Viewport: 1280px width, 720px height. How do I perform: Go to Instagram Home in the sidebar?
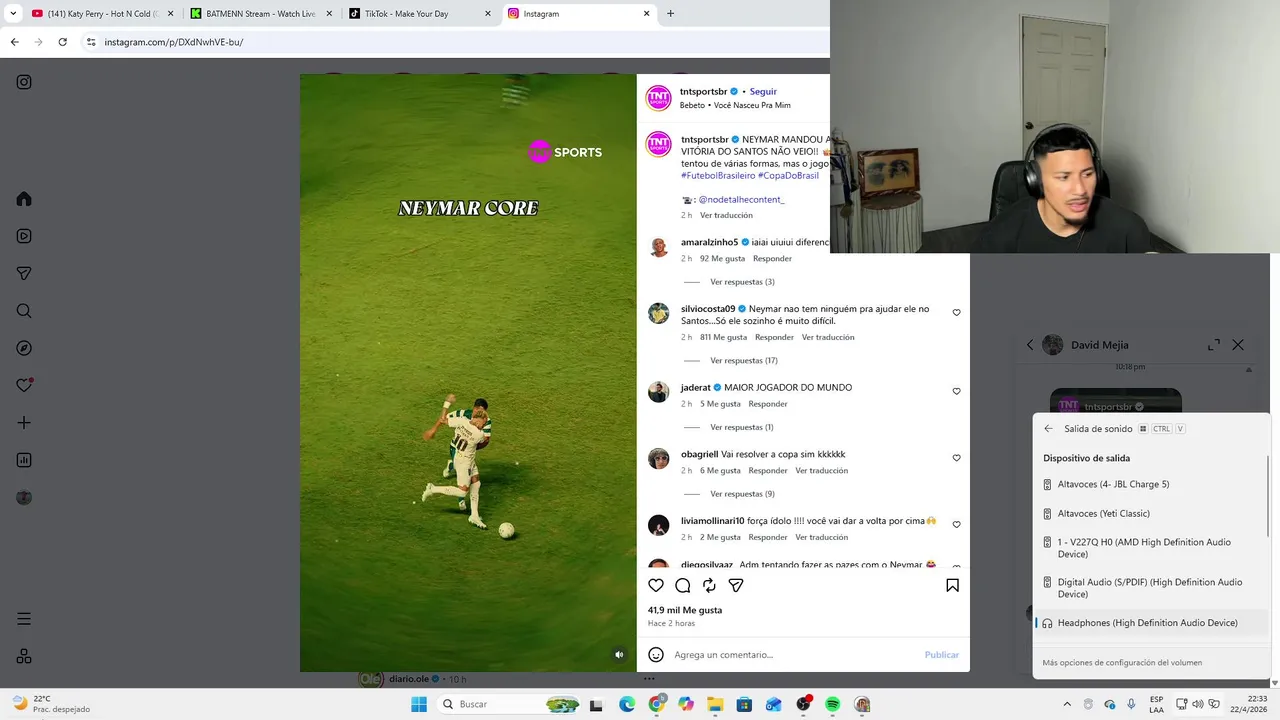(24, 199)
